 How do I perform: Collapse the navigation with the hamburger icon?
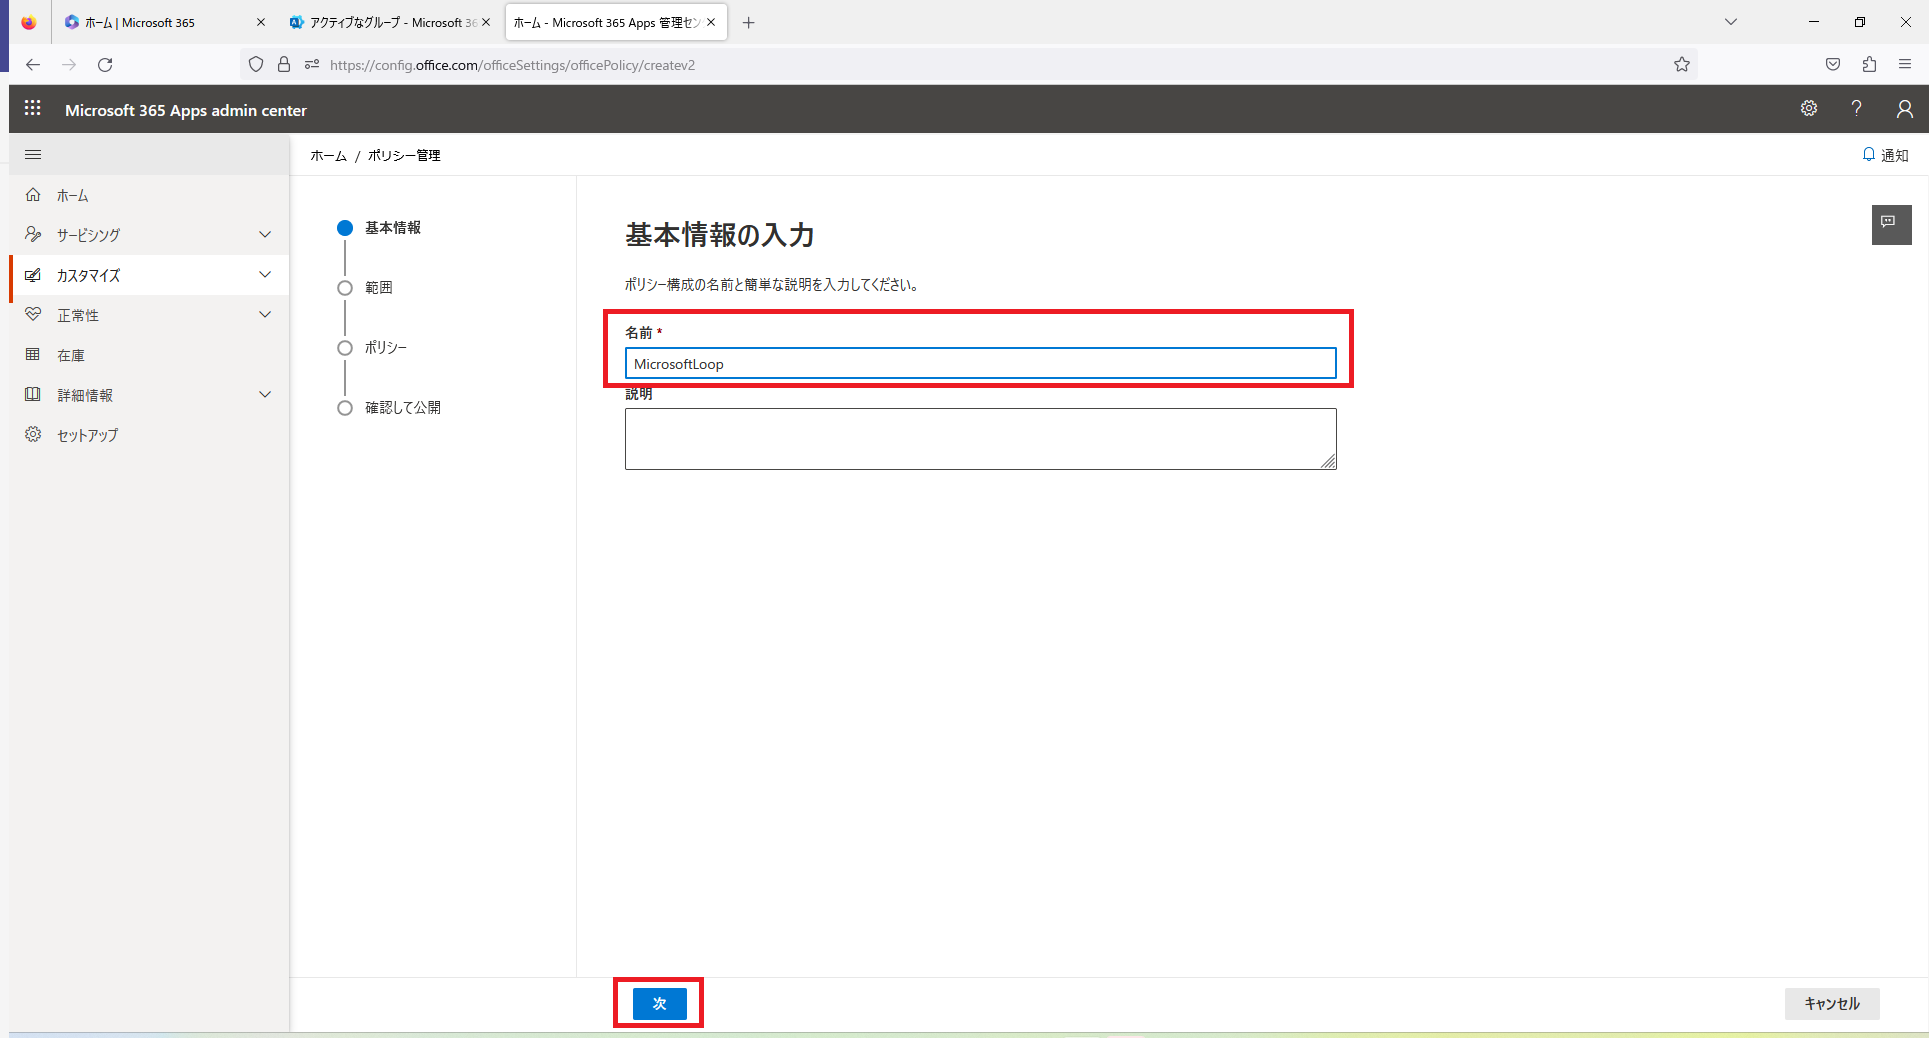(x=33, y=154)
